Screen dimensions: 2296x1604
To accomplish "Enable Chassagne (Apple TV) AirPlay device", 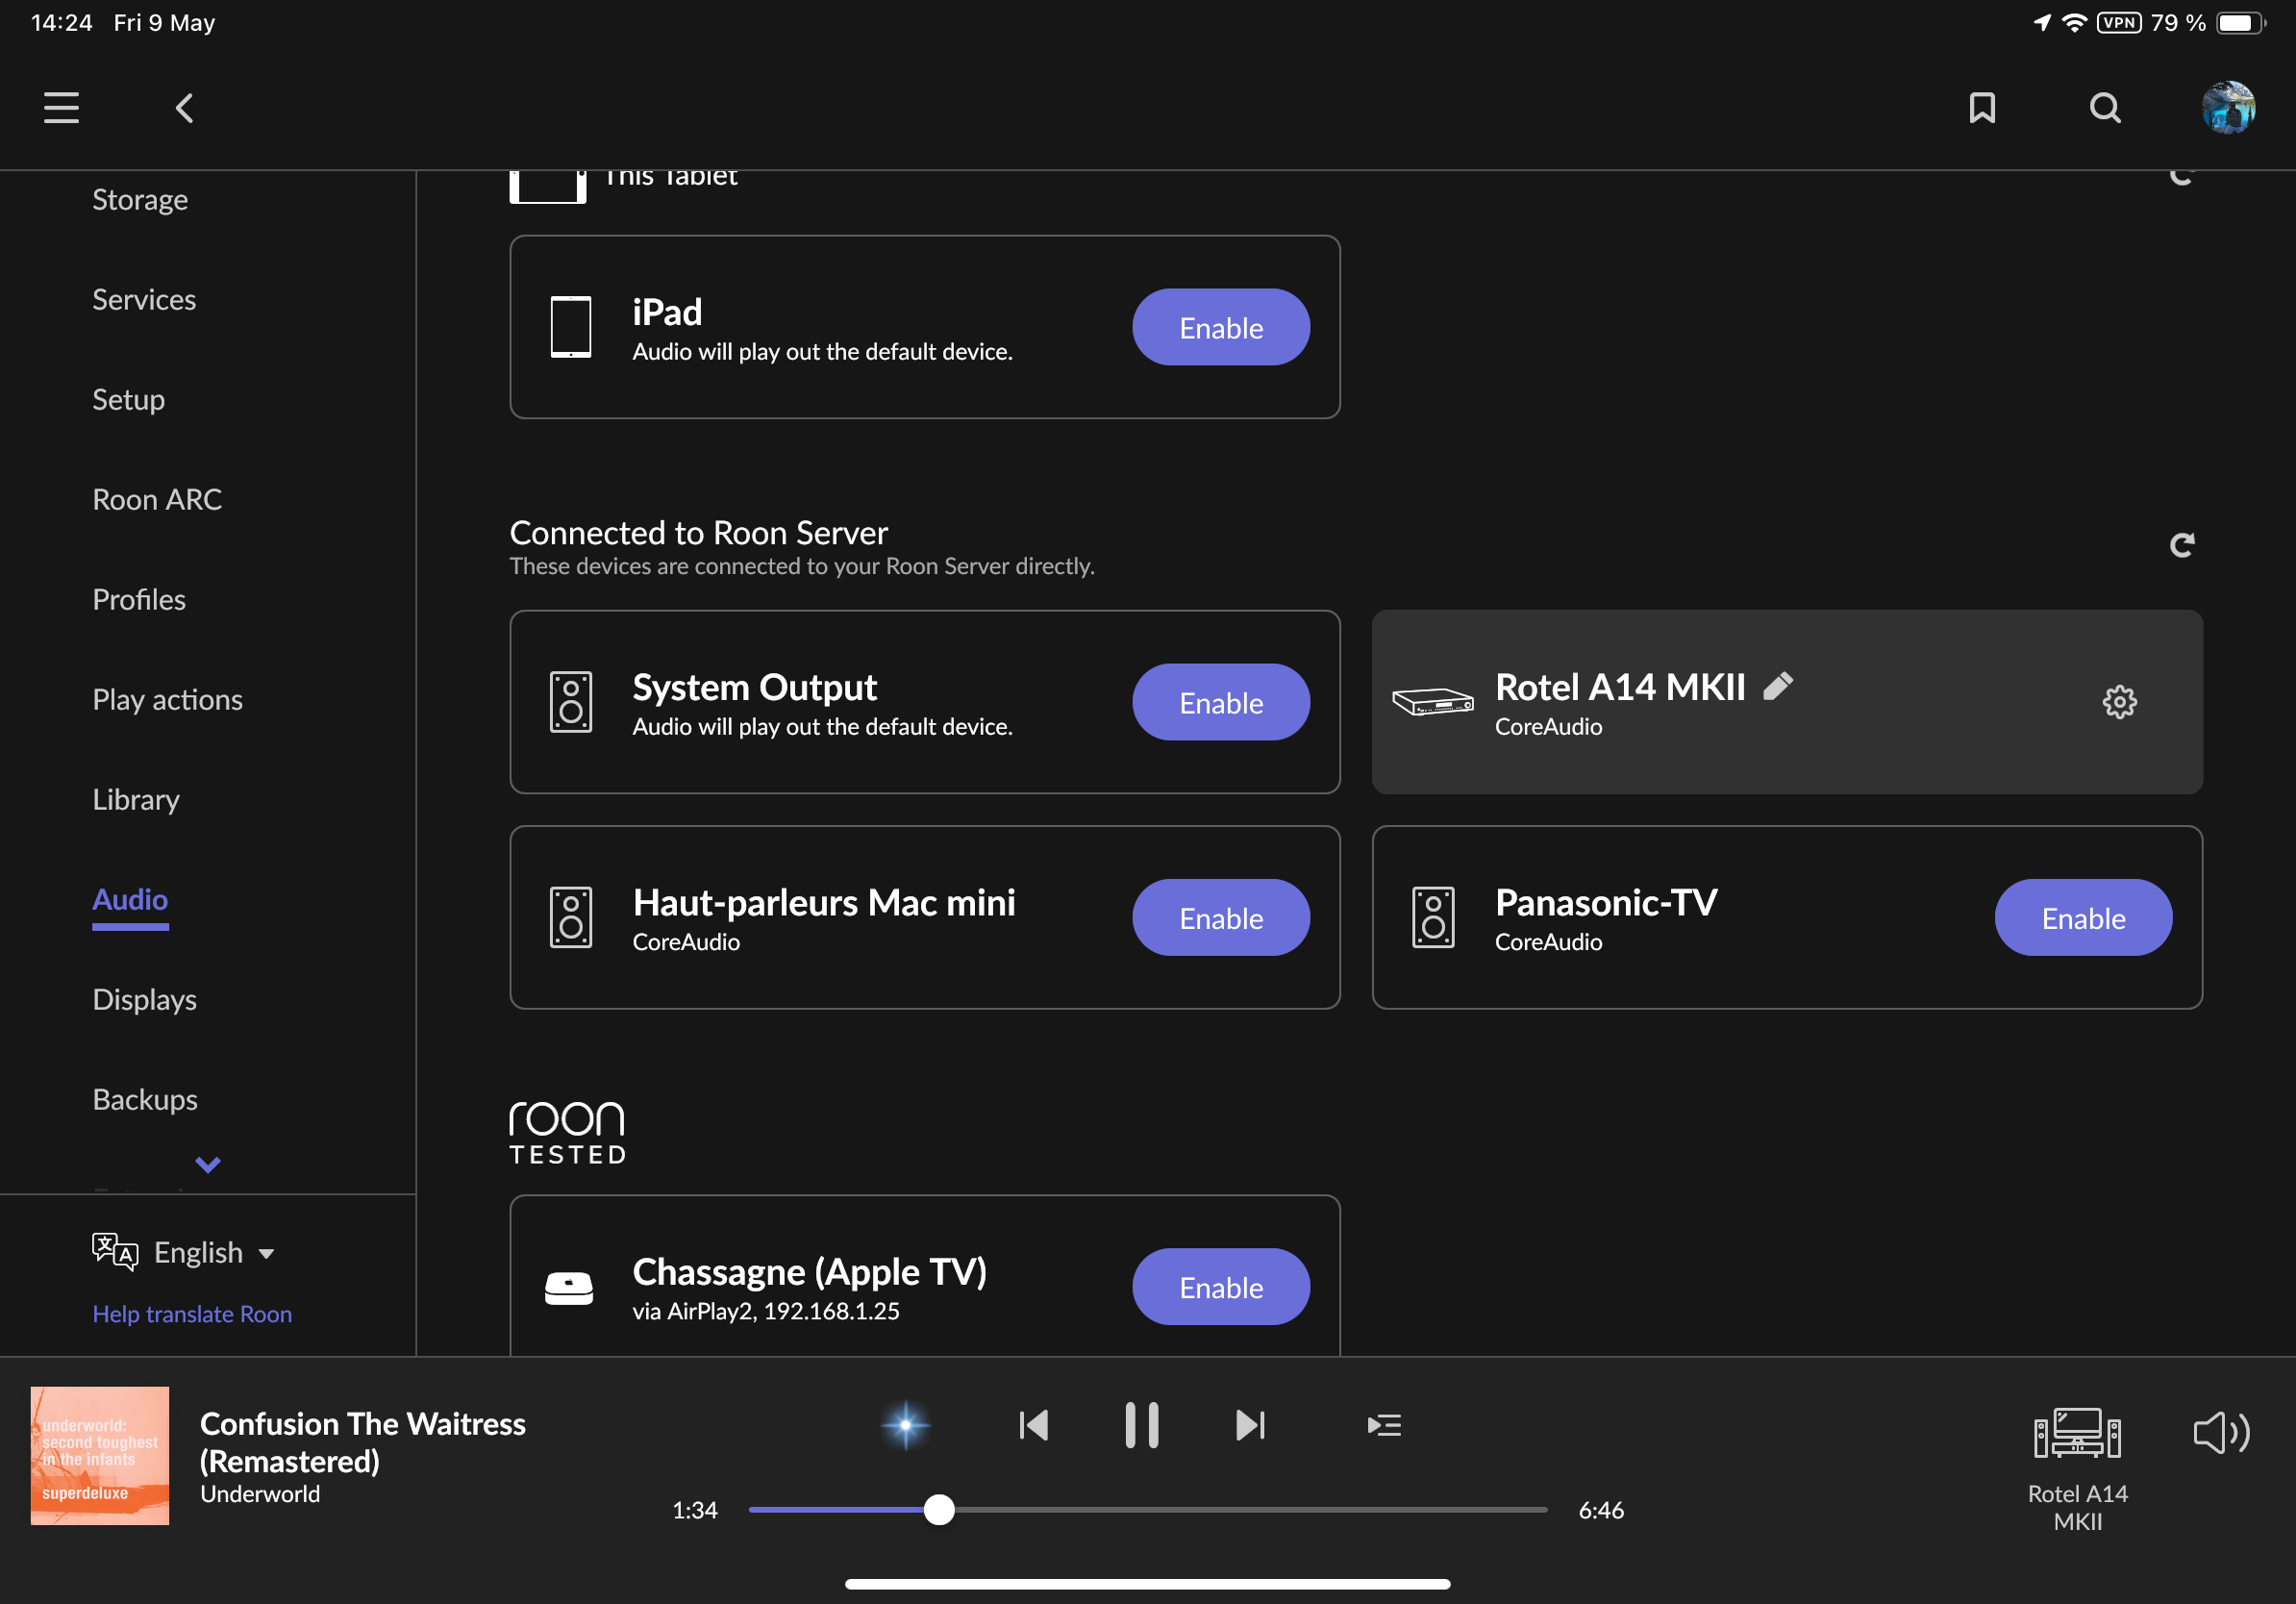I will pos(1221,1286).
